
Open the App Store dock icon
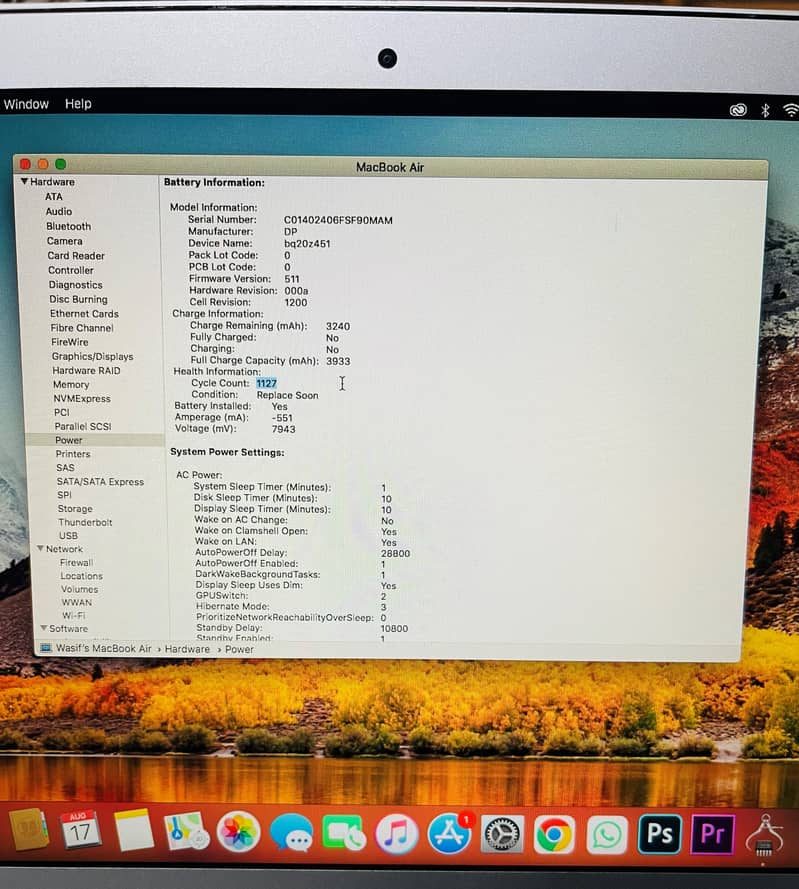tap(449, 833)
